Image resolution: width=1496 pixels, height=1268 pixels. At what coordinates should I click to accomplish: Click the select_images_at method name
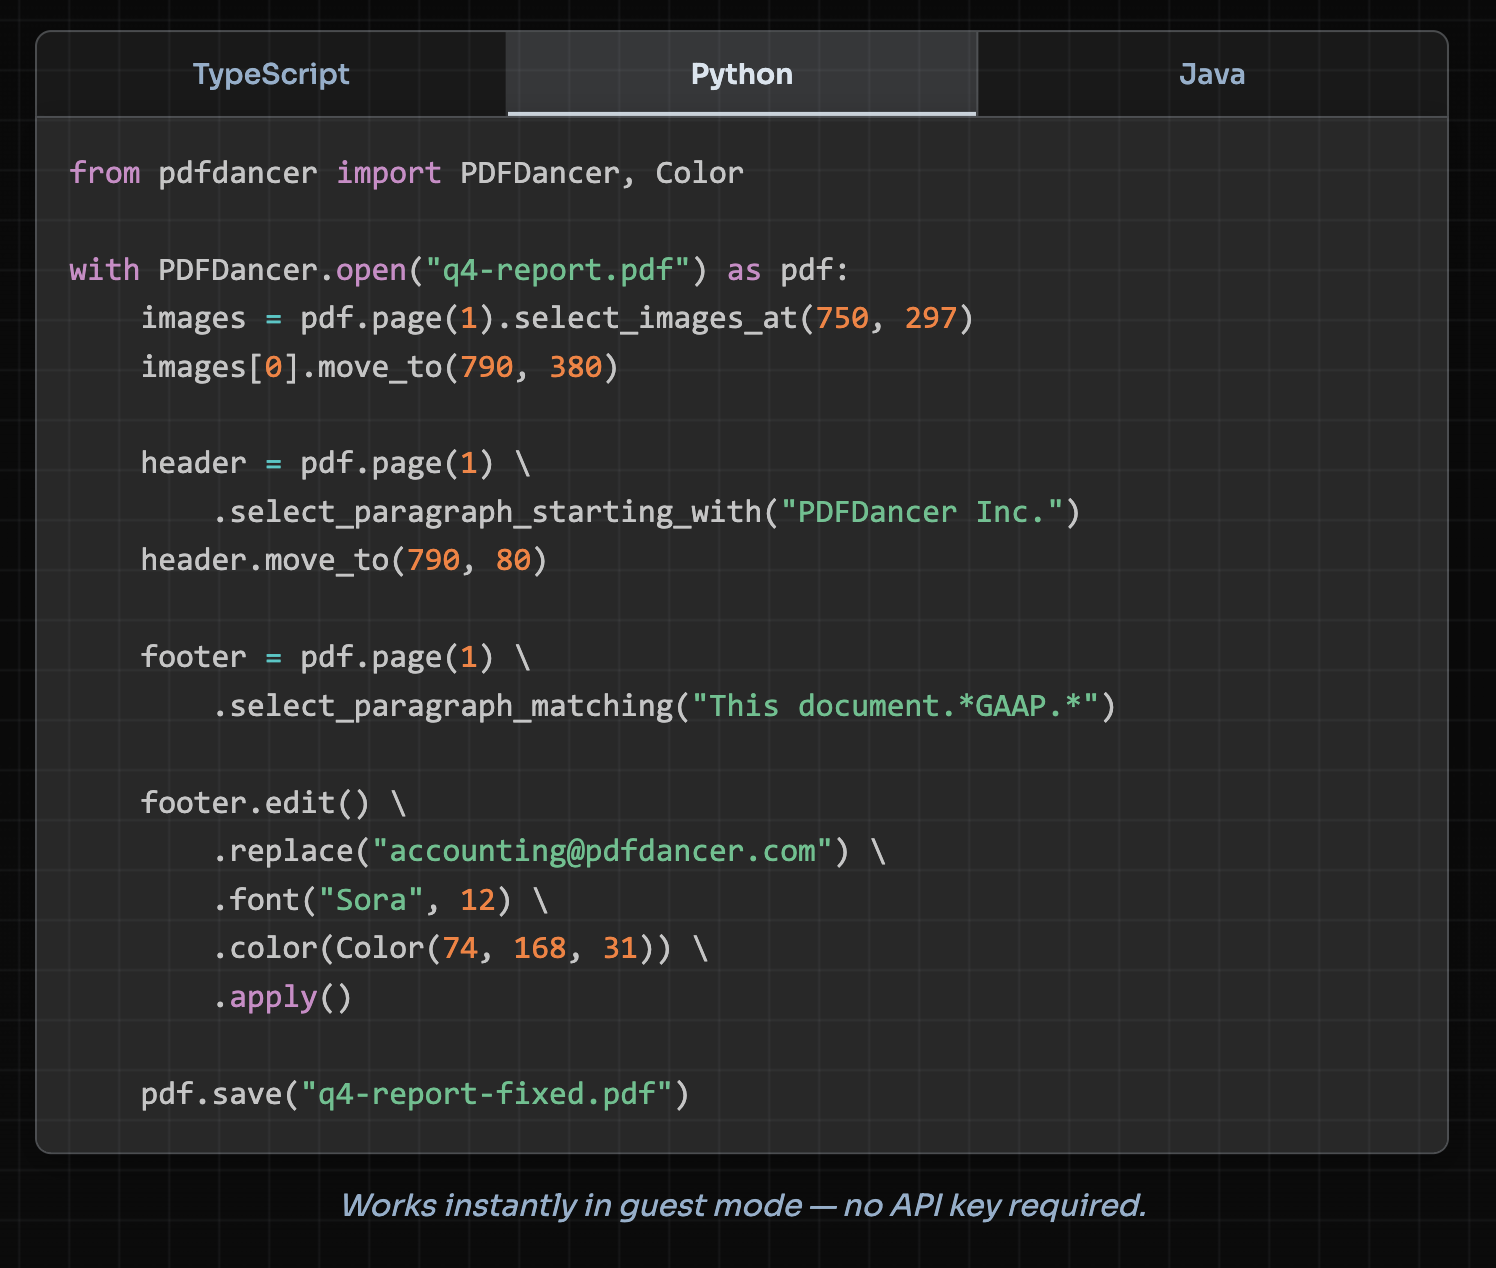(655, 318)
